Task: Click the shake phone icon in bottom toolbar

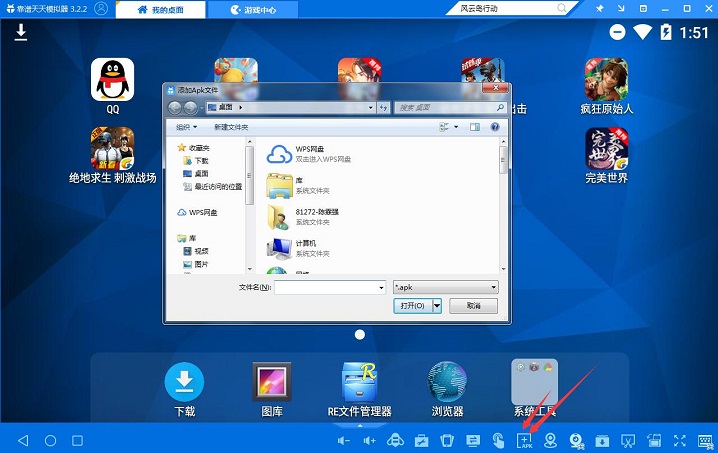Action: point(447,441)
